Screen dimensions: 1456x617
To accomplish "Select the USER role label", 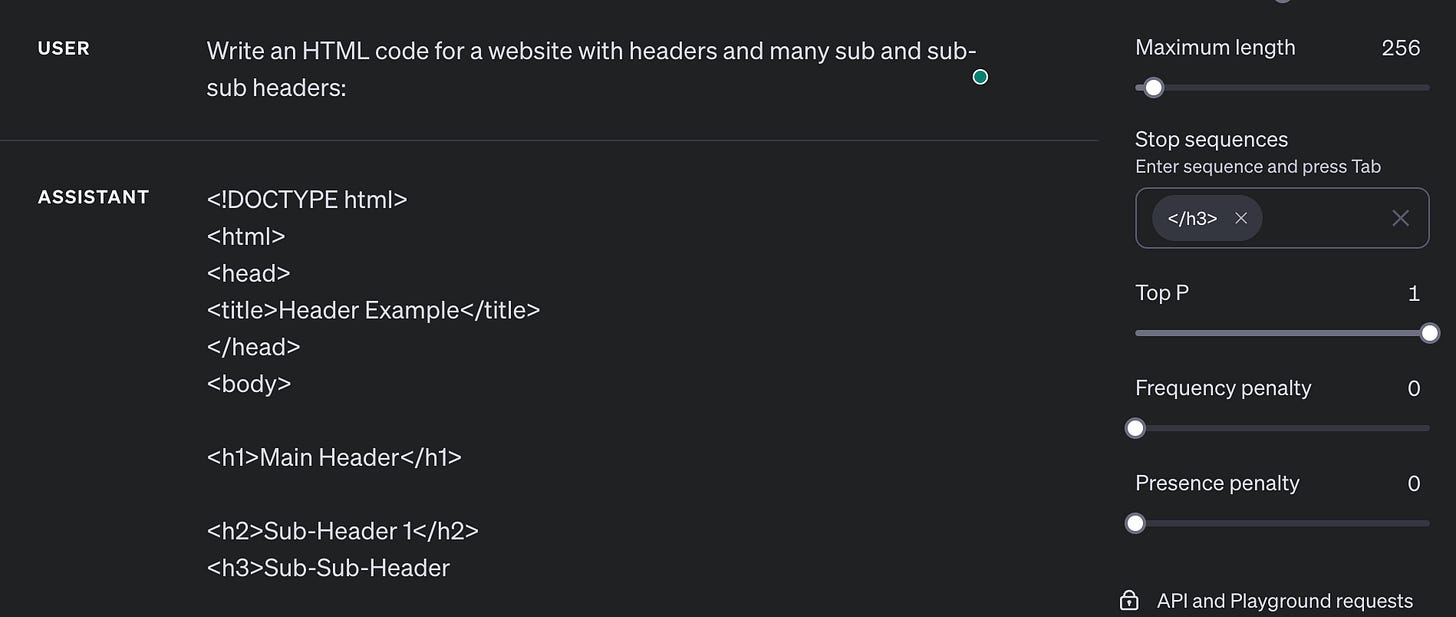I will pos(63,47).
